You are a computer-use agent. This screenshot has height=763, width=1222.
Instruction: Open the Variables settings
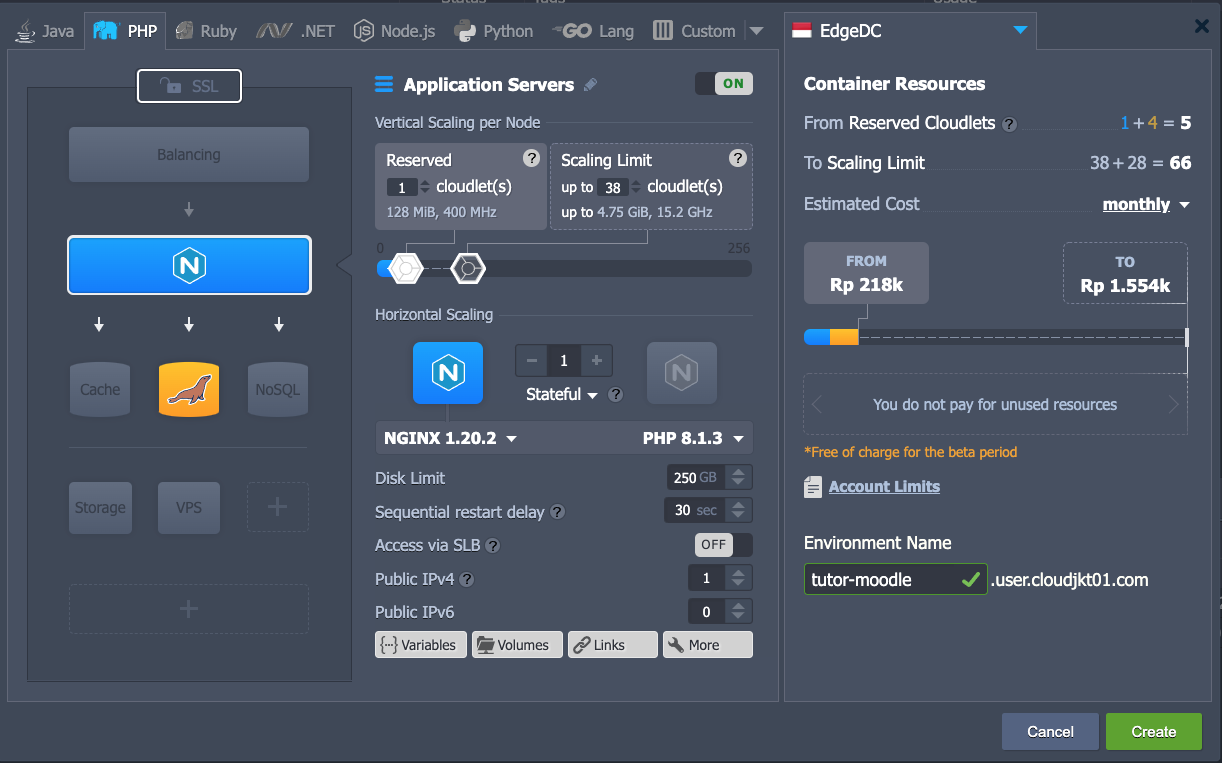[421, 645]
